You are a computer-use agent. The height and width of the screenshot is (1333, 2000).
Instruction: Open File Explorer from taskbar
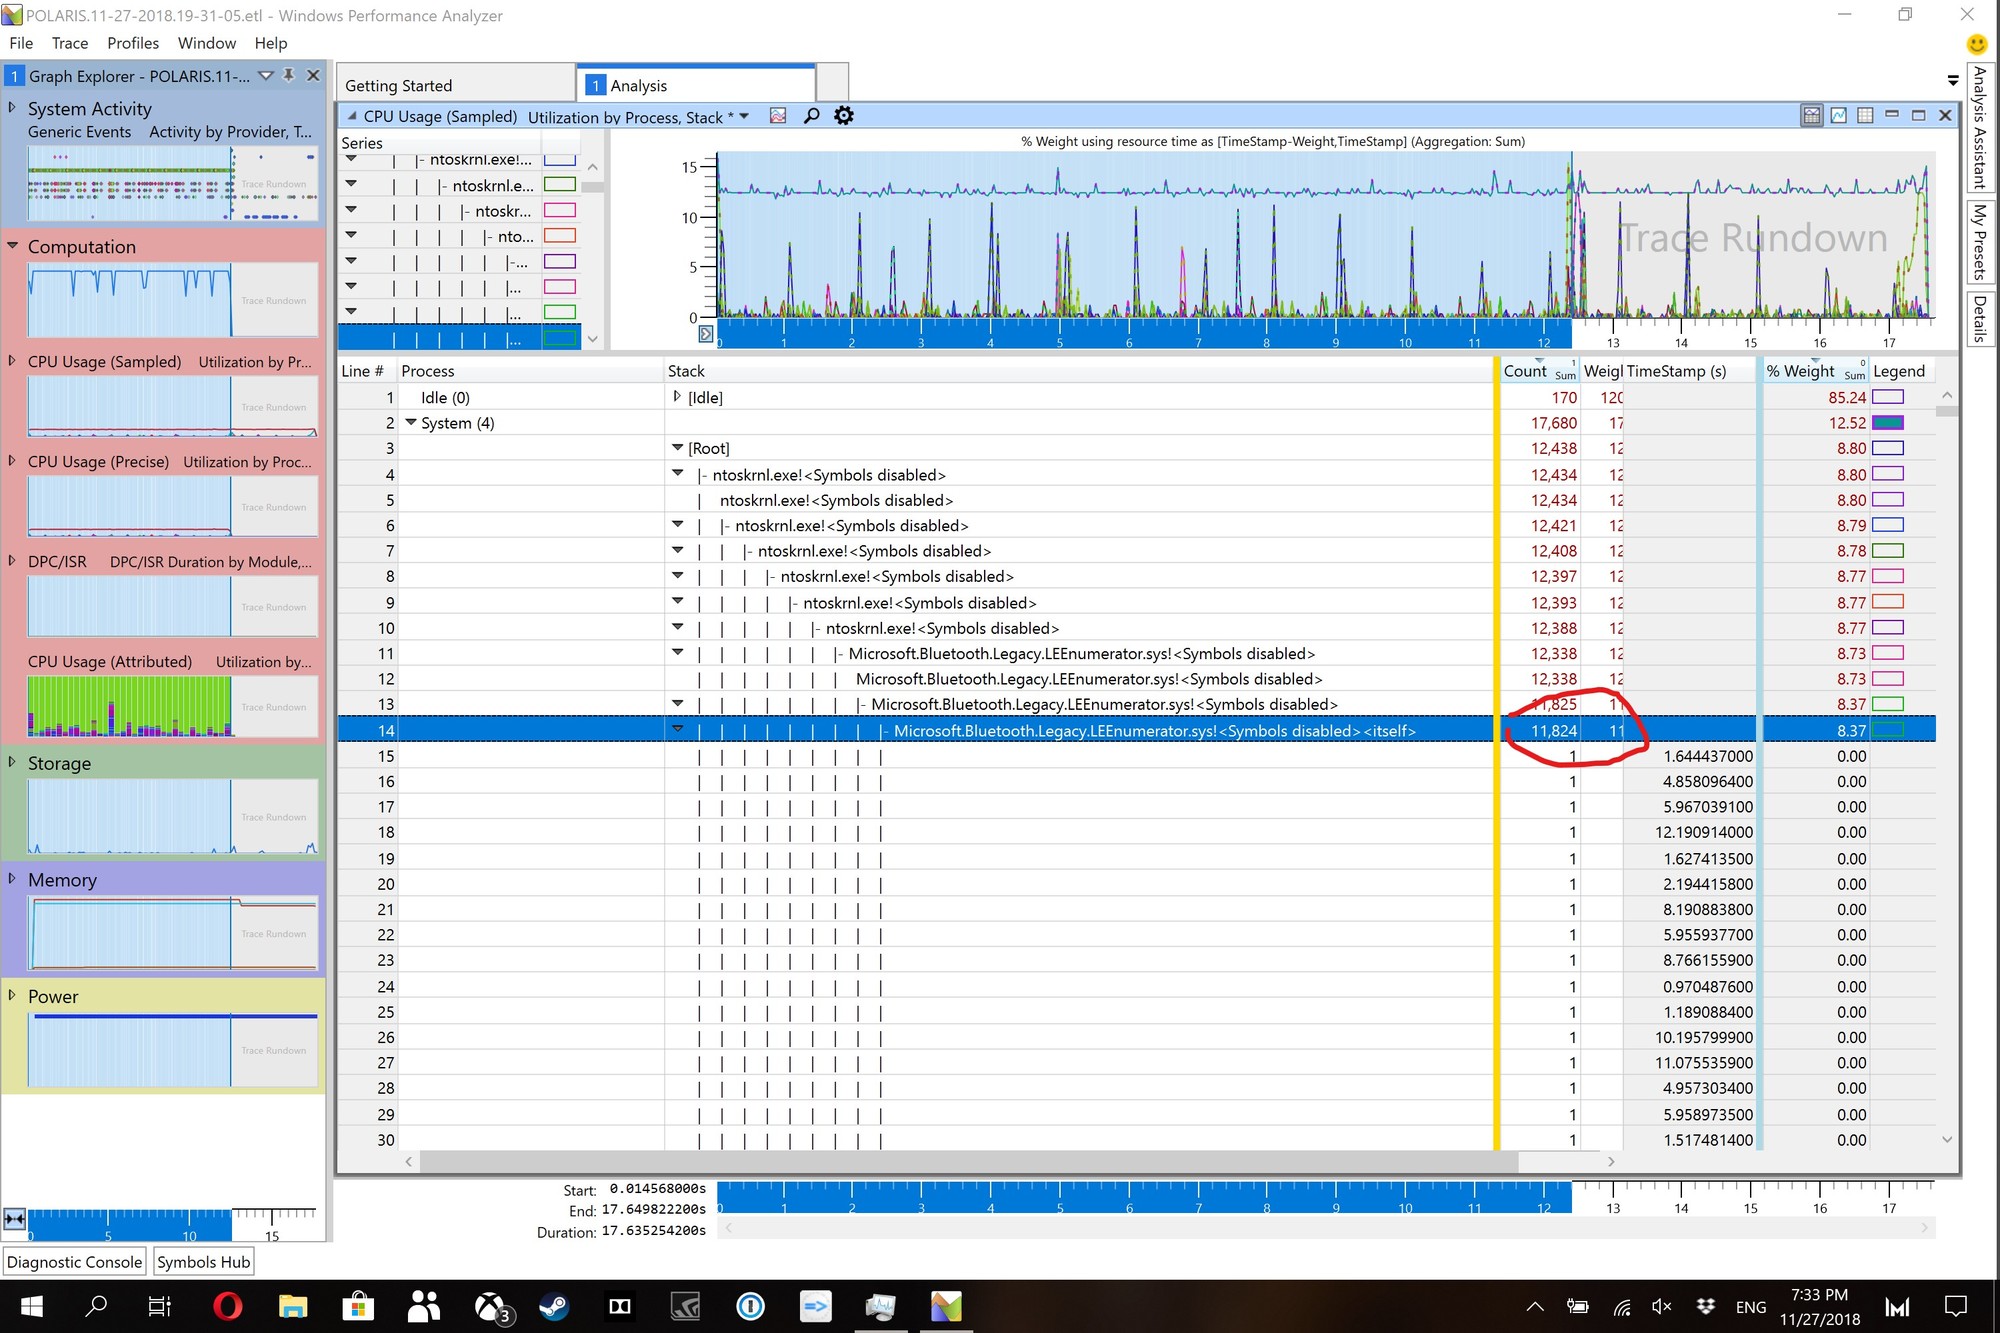[292, 1306]
